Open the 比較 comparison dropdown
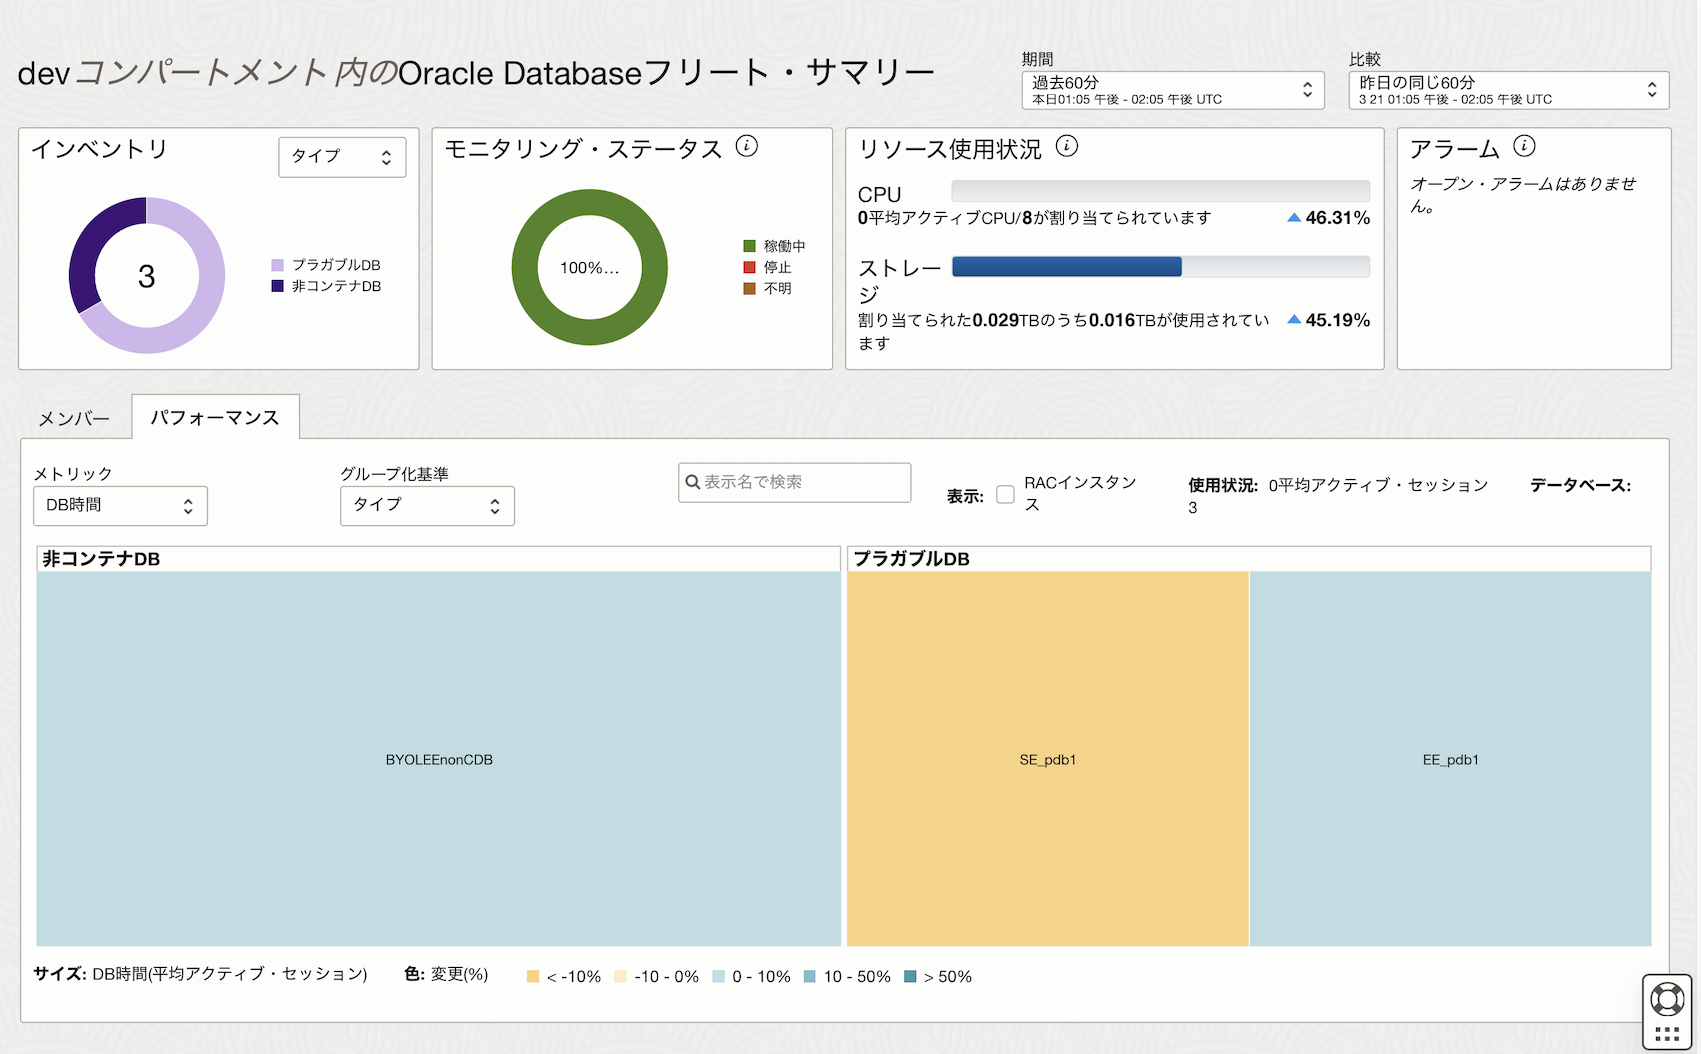Image resolution: width=1701 pixels, height=1054 pixels. click(1509, 90)
